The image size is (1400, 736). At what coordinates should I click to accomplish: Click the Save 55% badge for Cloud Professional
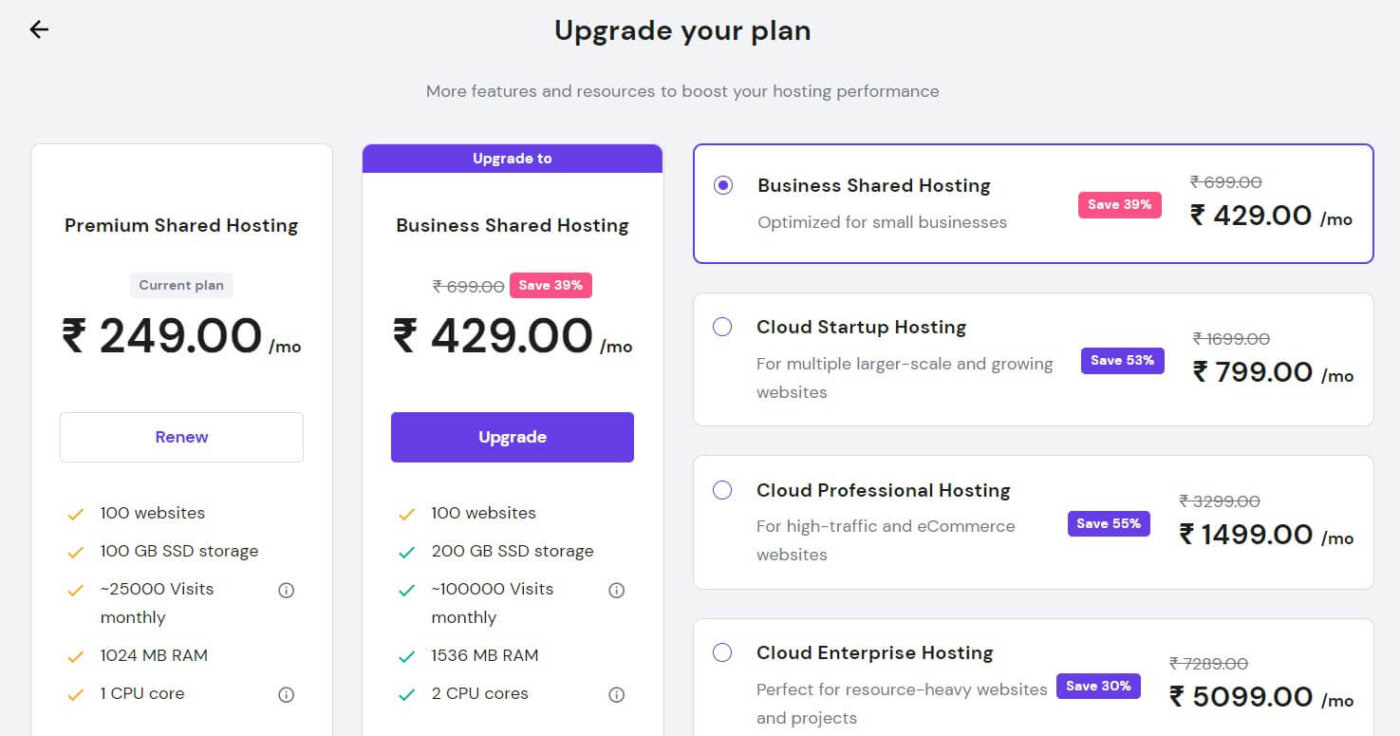[x=1109, y=523]
